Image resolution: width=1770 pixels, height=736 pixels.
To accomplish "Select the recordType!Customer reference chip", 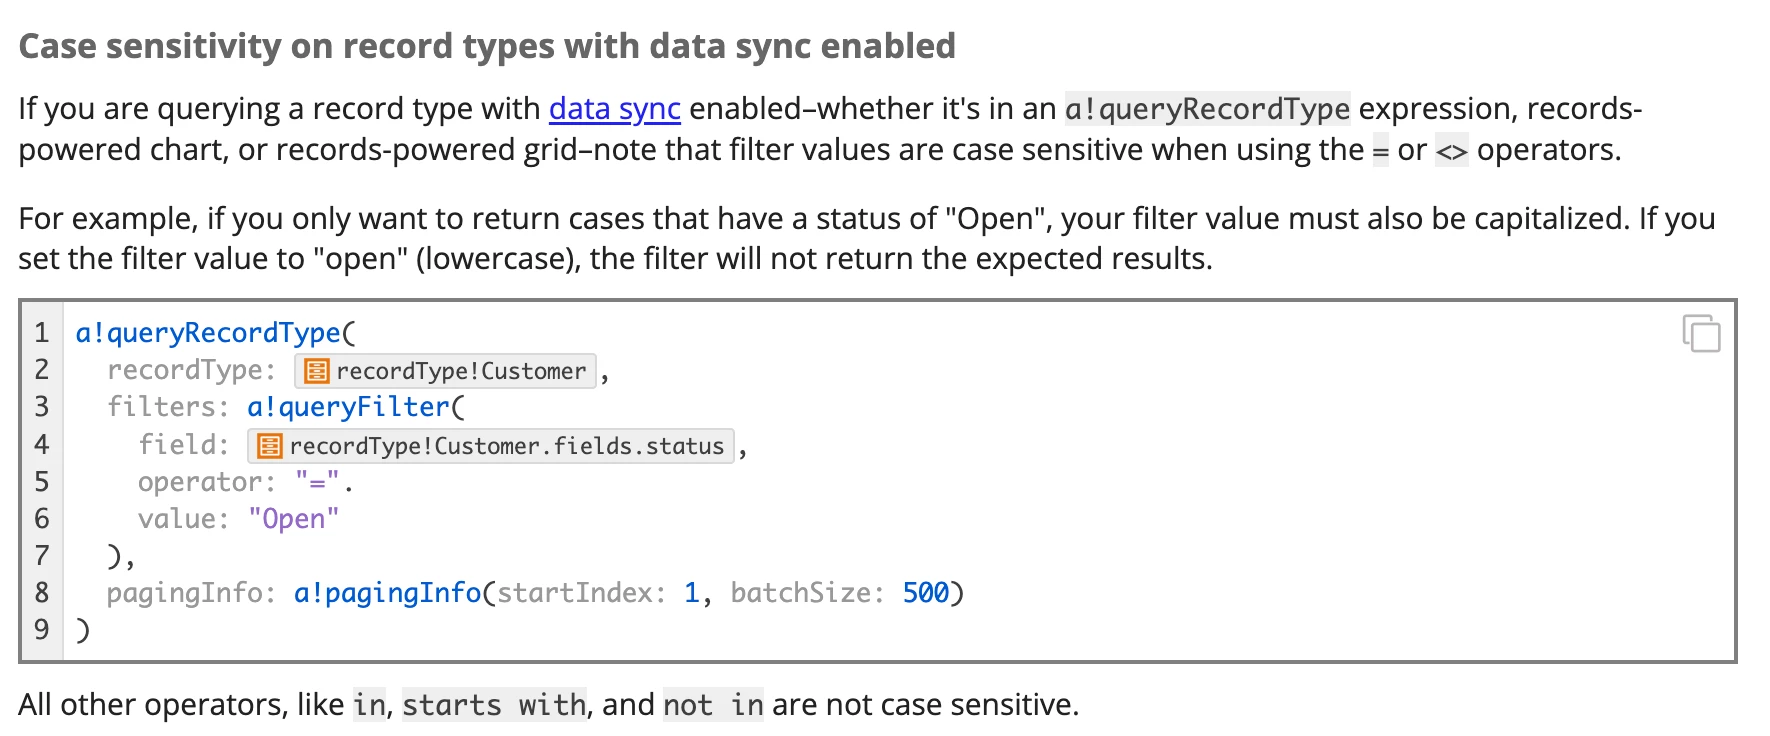I will click(x=446, y=371).
